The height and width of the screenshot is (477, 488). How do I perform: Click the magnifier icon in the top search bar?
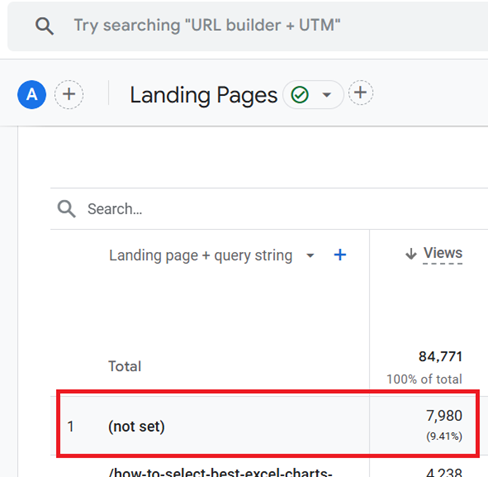(x=44, y=26)
